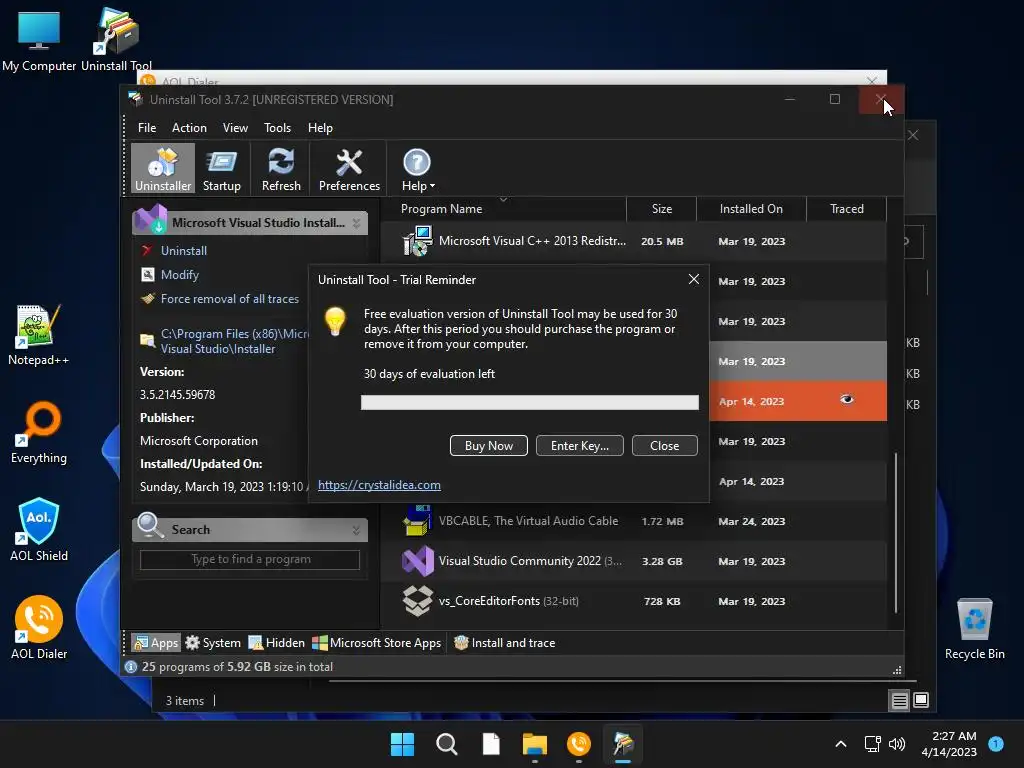Screen dimensions: 1024x768
Task: Select vs_CoreEditorFonts program row
Action: click(x=633, y=601)
